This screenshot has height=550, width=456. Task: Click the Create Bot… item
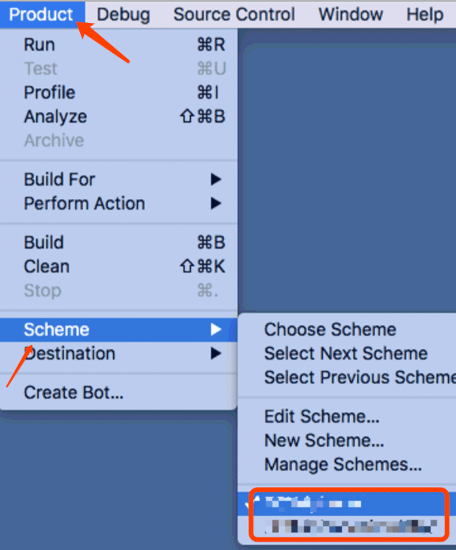point(119,393)
